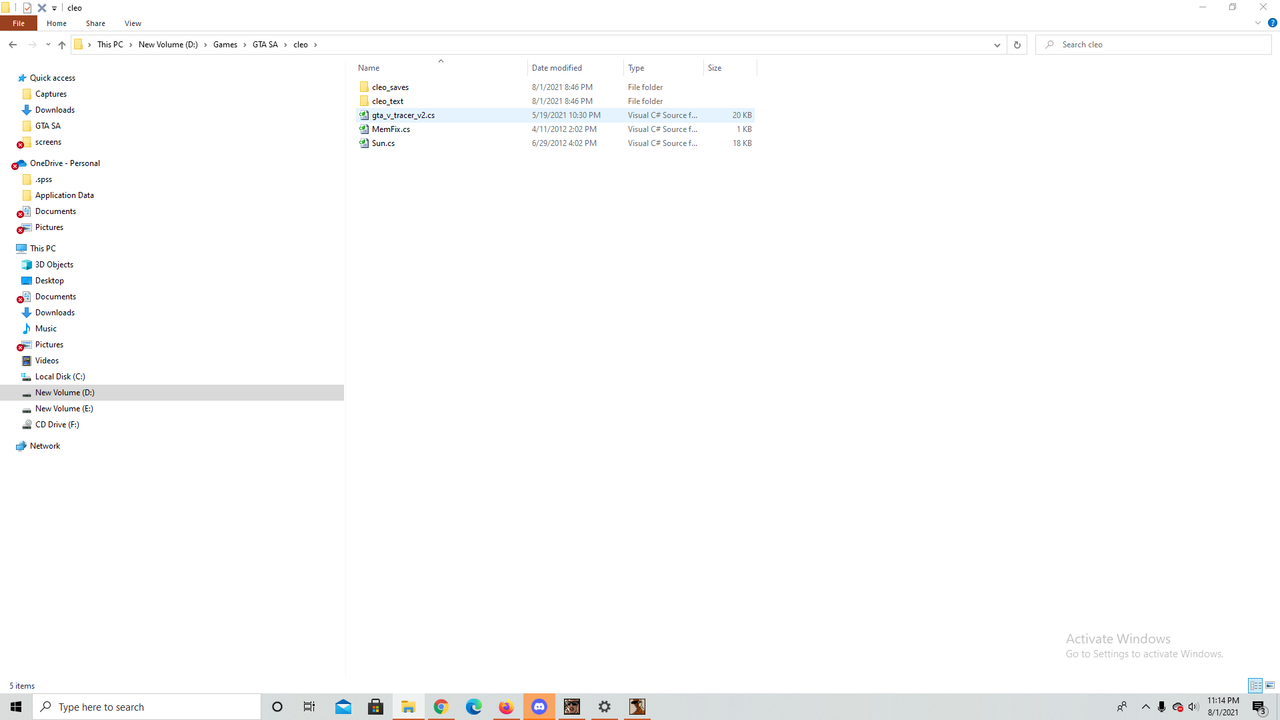Open Mail app from taskbar
The width and height of the screenshot is (1280, 720).
pyautogui.click(x=343, y=707)
